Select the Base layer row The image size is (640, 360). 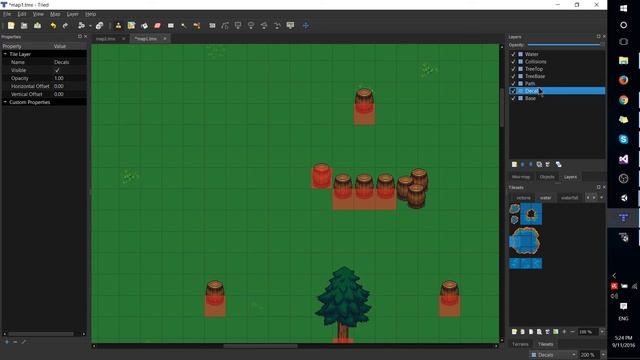557,98
